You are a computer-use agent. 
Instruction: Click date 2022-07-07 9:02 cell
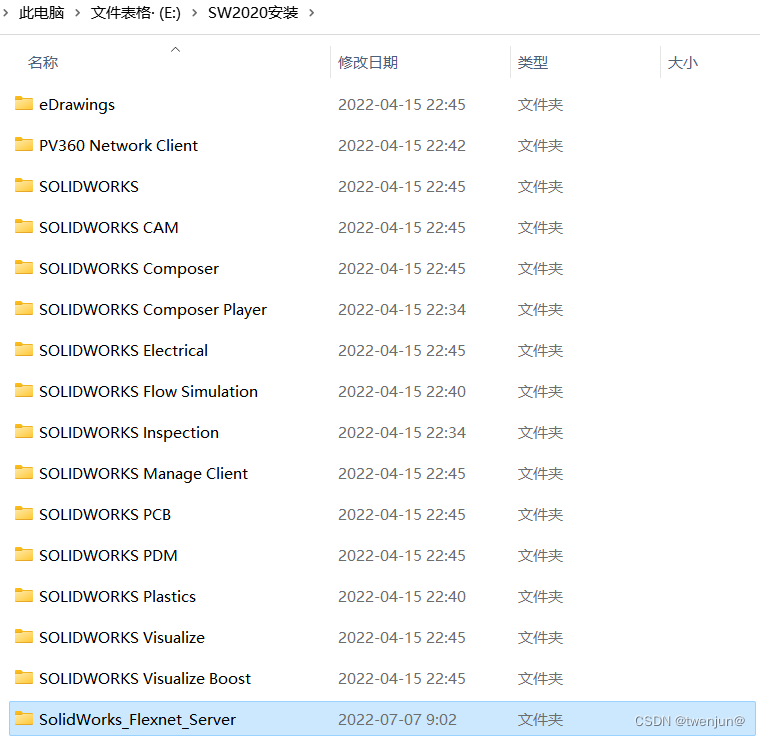(x=397, y=720)
